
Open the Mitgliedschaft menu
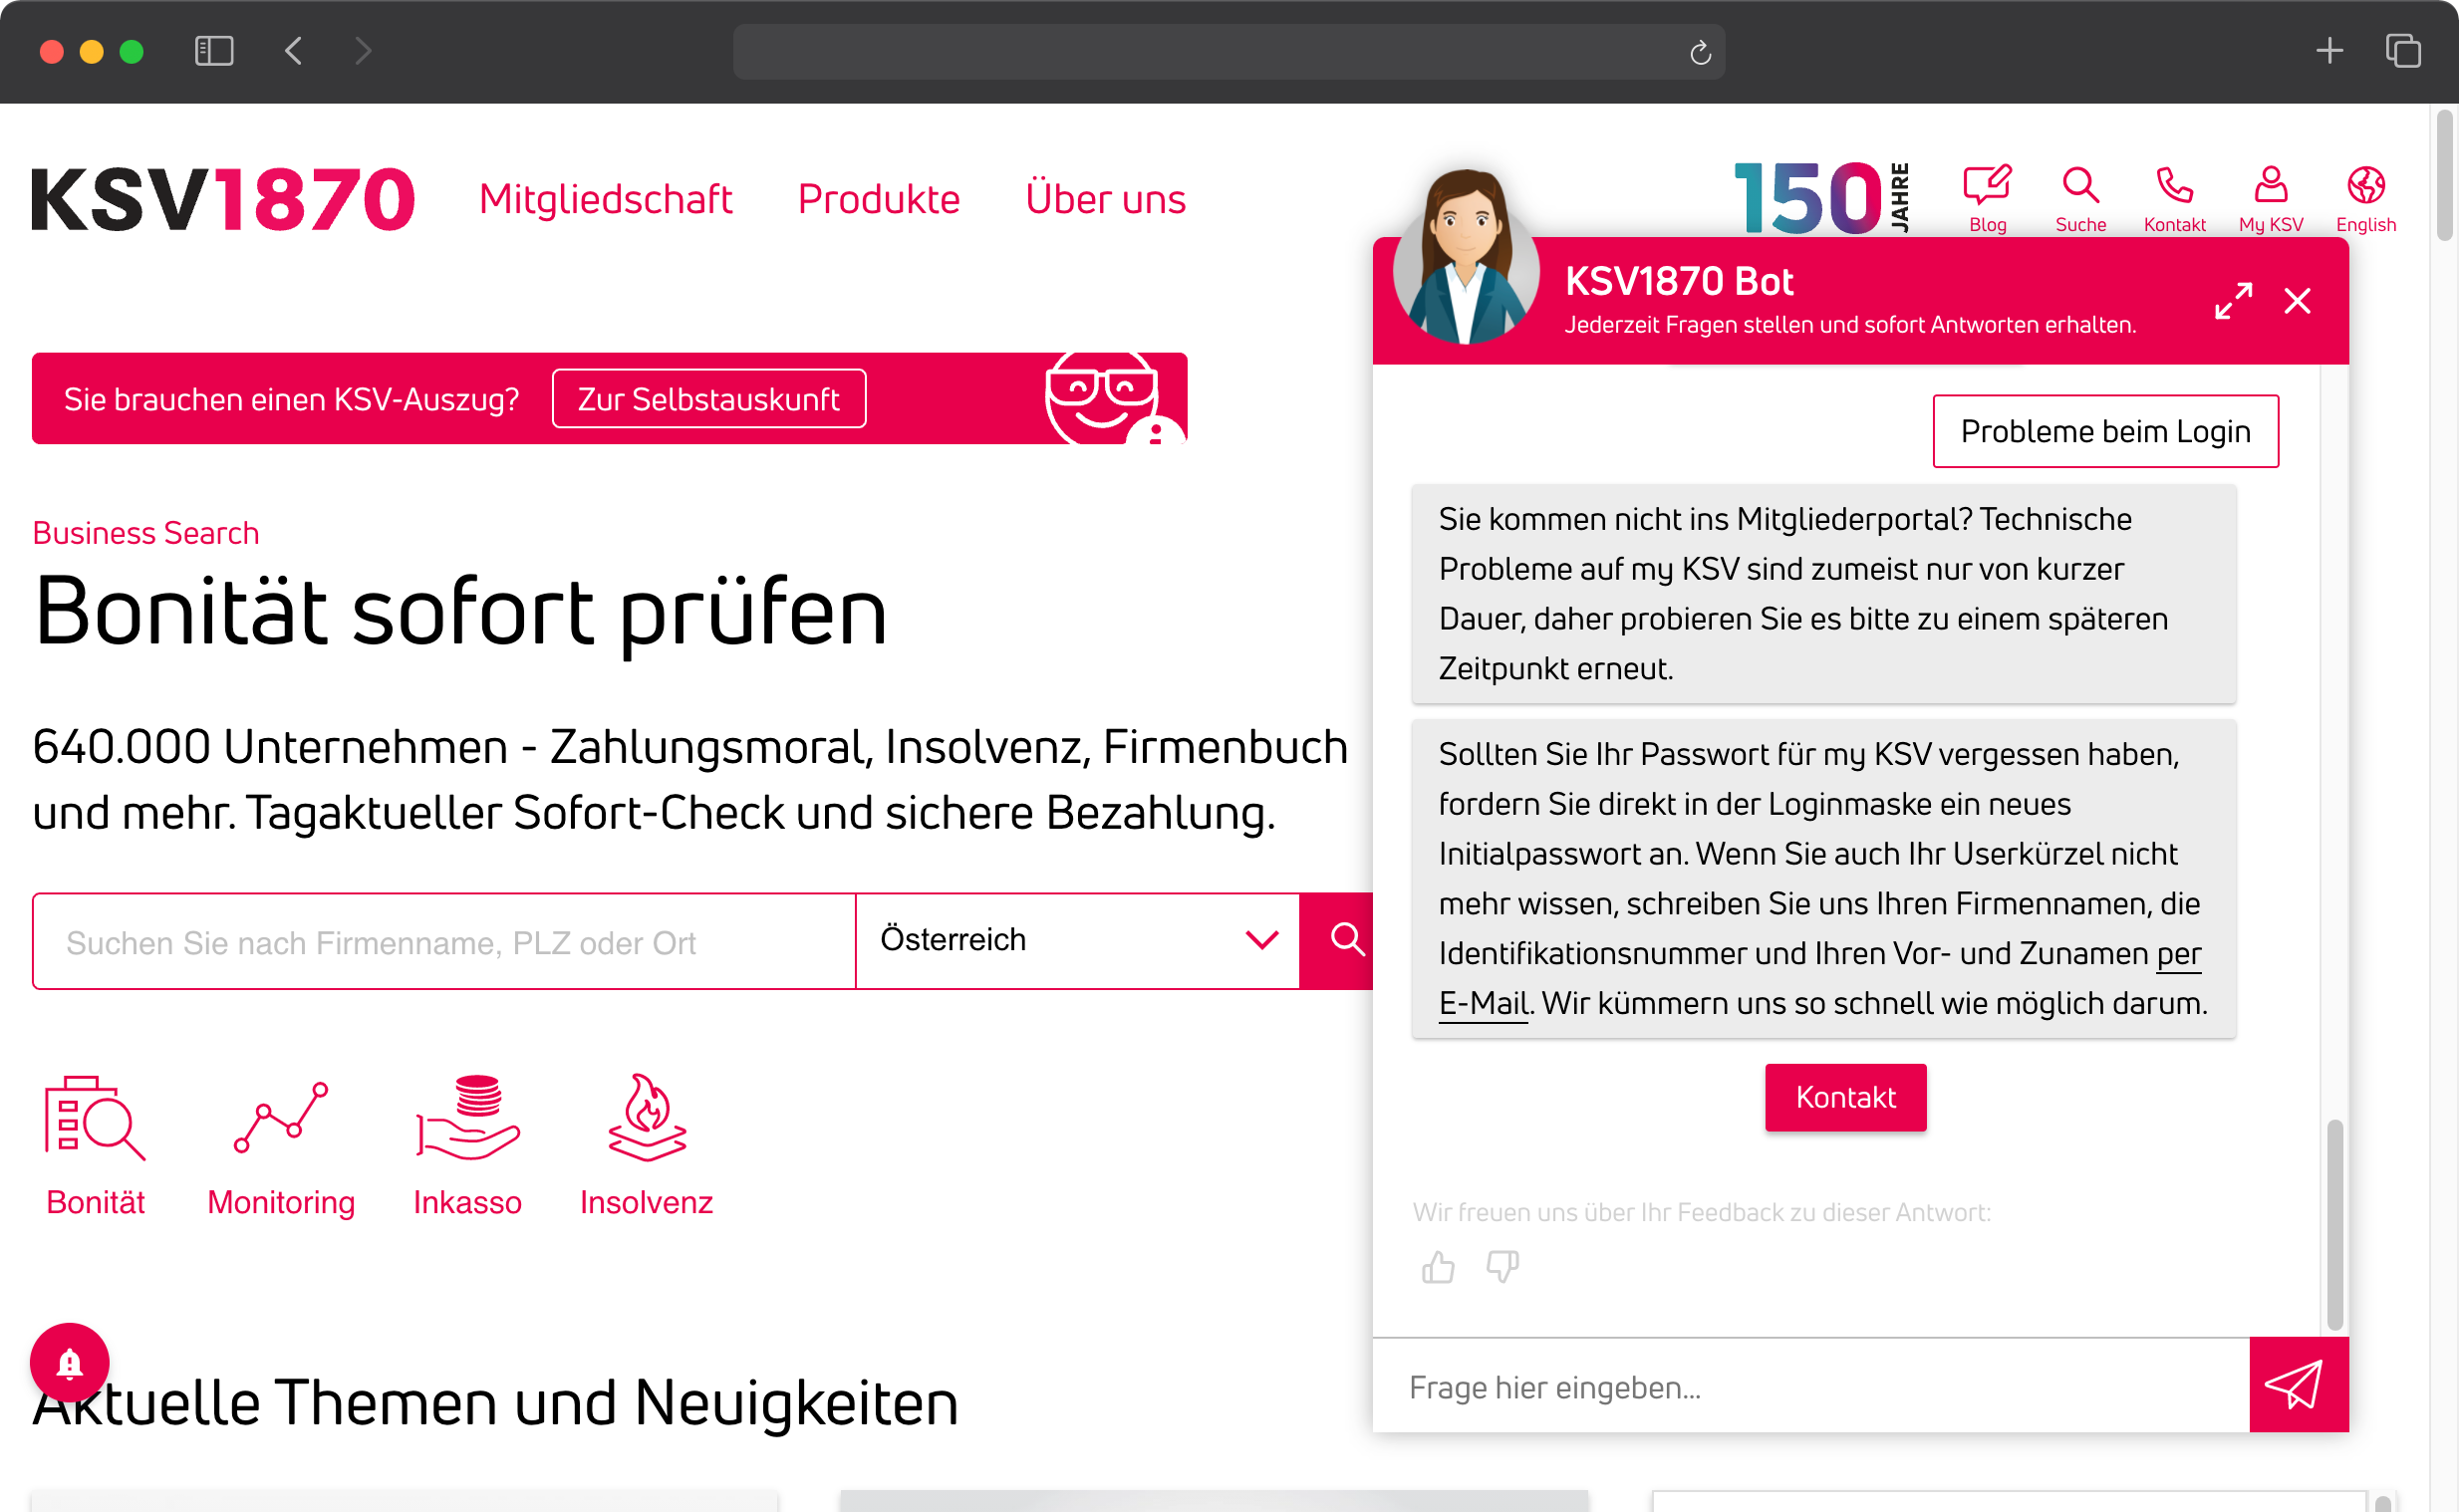[605, 199]
